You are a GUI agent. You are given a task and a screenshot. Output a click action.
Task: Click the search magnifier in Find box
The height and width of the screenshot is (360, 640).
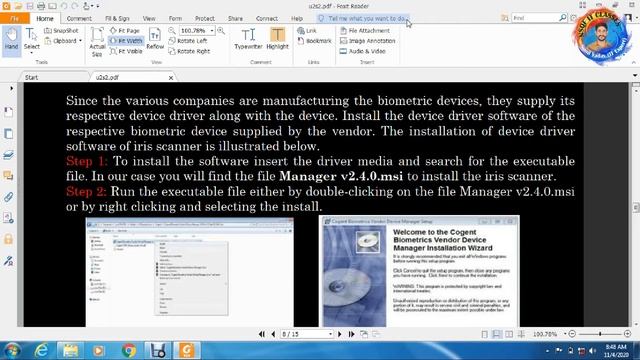point(562,18)
